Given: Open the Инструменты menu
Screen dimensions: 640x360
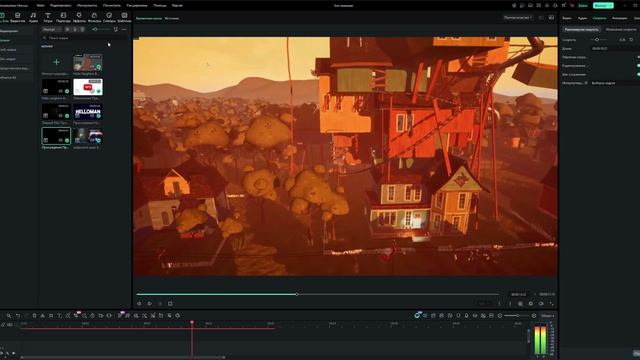Looking at the screenshot, I should [x=87, y=6].
